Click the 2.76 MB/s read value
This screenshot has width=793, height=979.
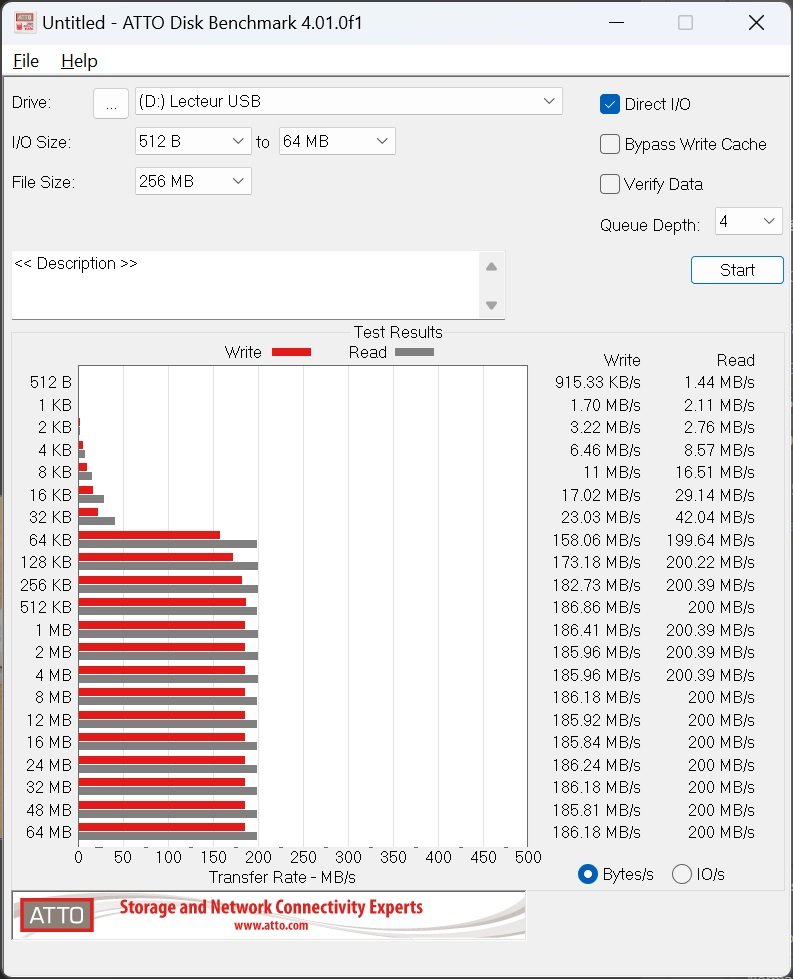pos(719,428)
